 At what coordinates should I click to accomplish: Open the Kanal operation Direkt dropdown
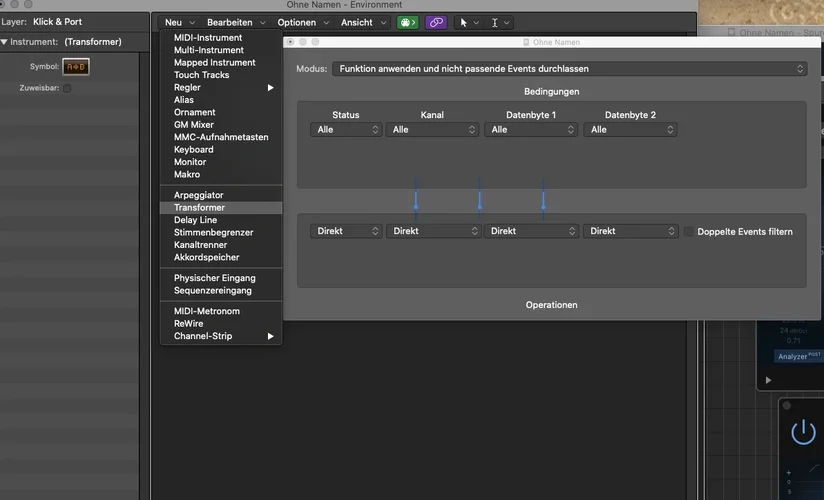pos(433,231)
